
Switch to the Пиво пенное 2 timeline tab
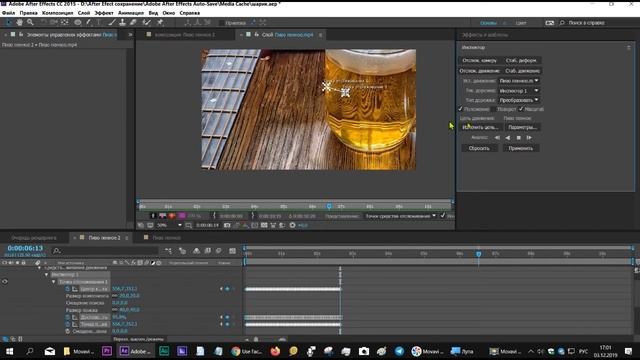(104, 238)
